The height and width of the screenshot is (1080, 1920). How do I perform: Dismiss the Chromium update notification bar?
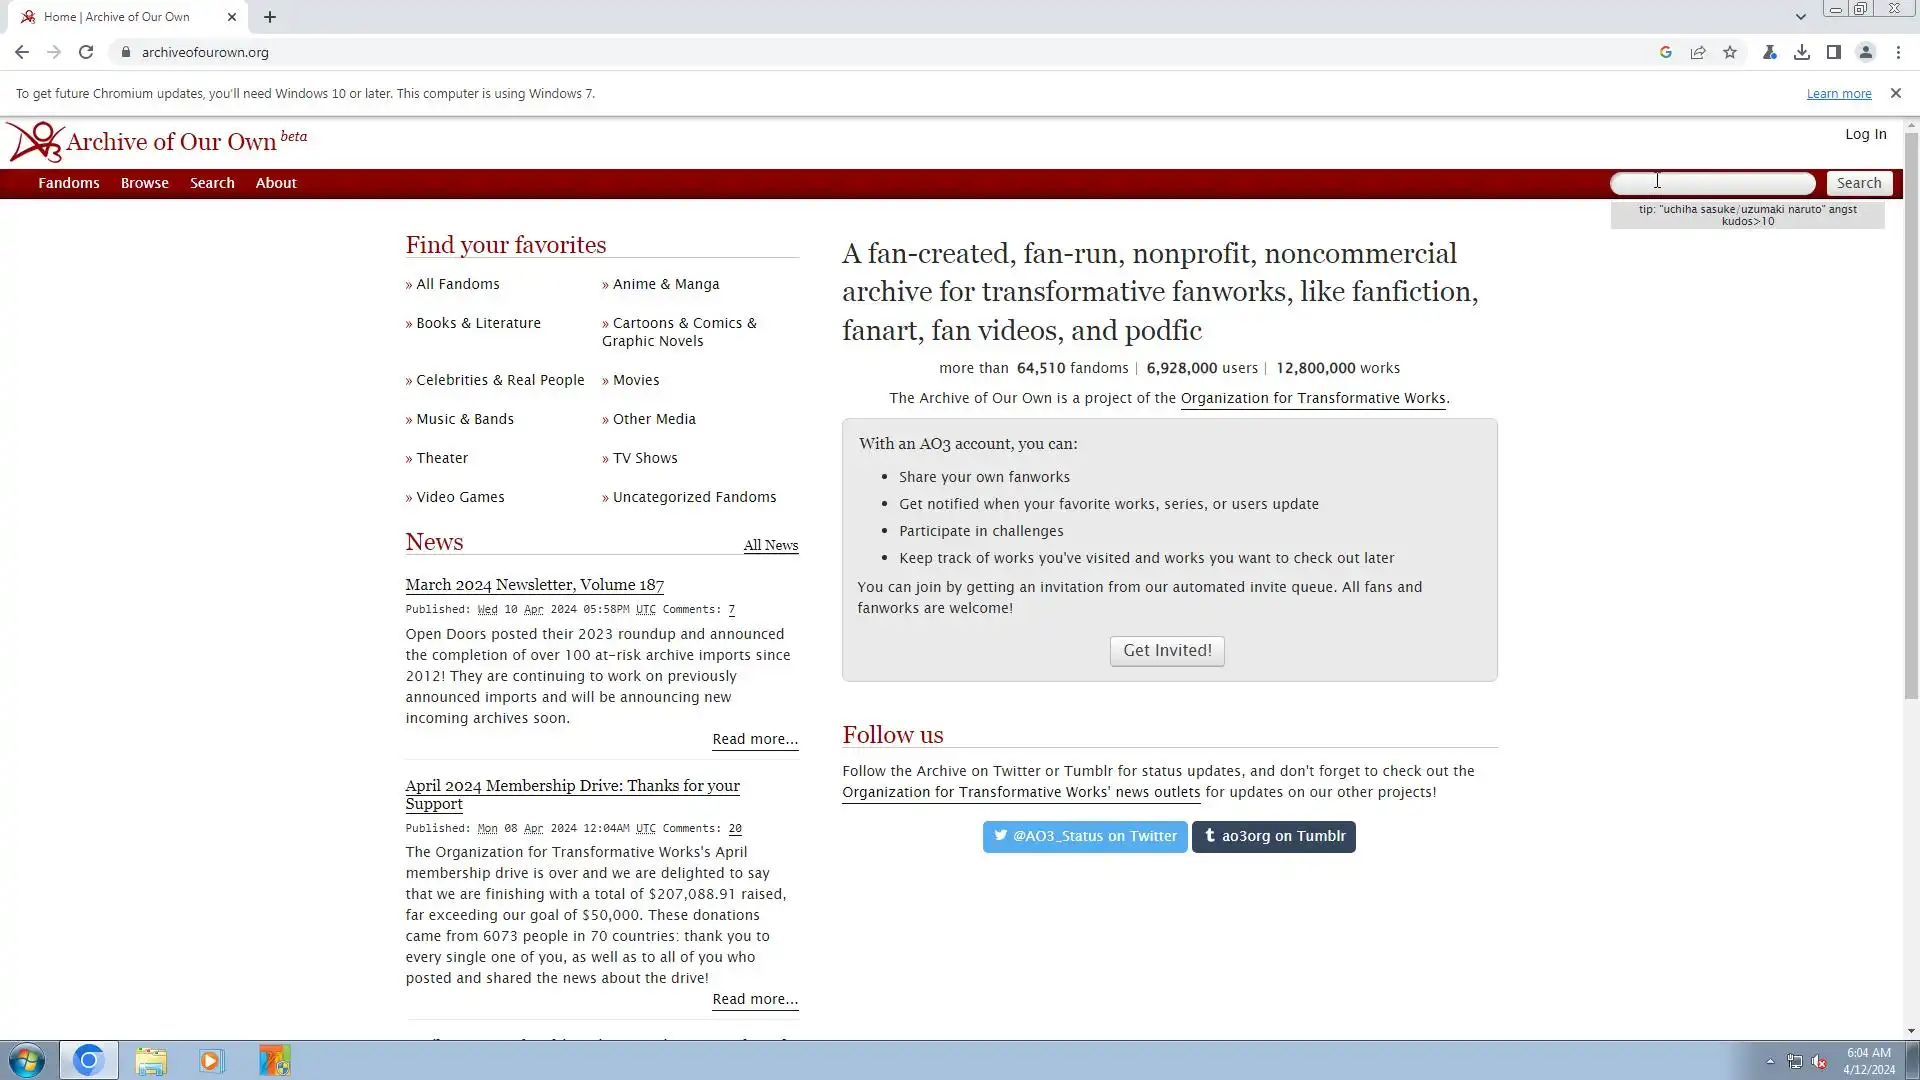point(1895,93)
